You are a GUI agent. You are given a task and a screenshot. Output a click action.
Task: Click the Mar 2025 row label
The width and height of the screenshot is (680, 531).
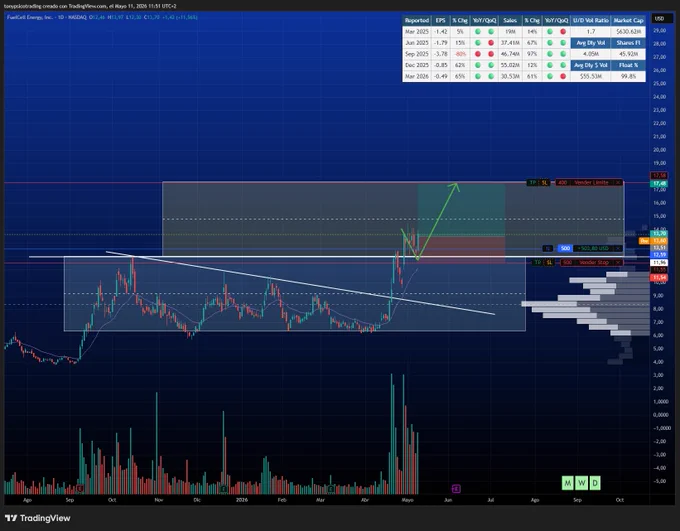pyautogui.click(x=417, y=32)
